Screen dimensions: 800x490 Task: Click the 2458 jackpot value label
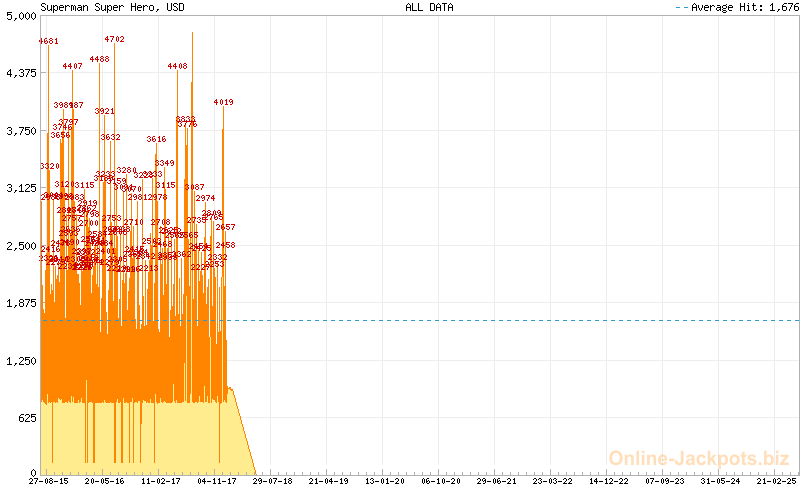pyautogui.click(x=226, y=246)
